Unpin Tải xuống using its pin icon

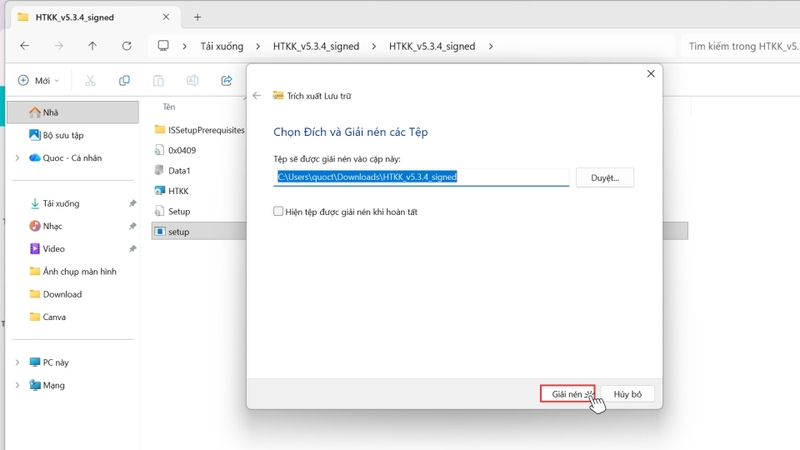(x=132, y=204)
